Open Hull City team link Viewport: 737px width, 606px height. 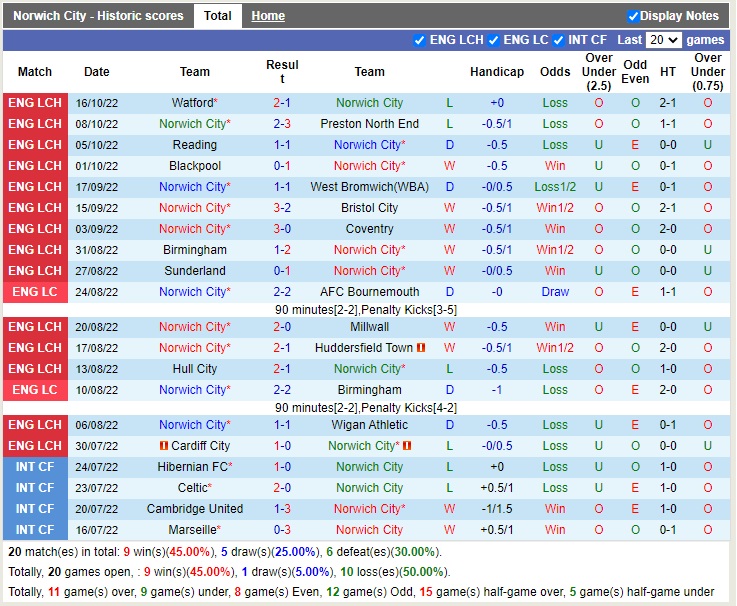[x=195, y=369]
